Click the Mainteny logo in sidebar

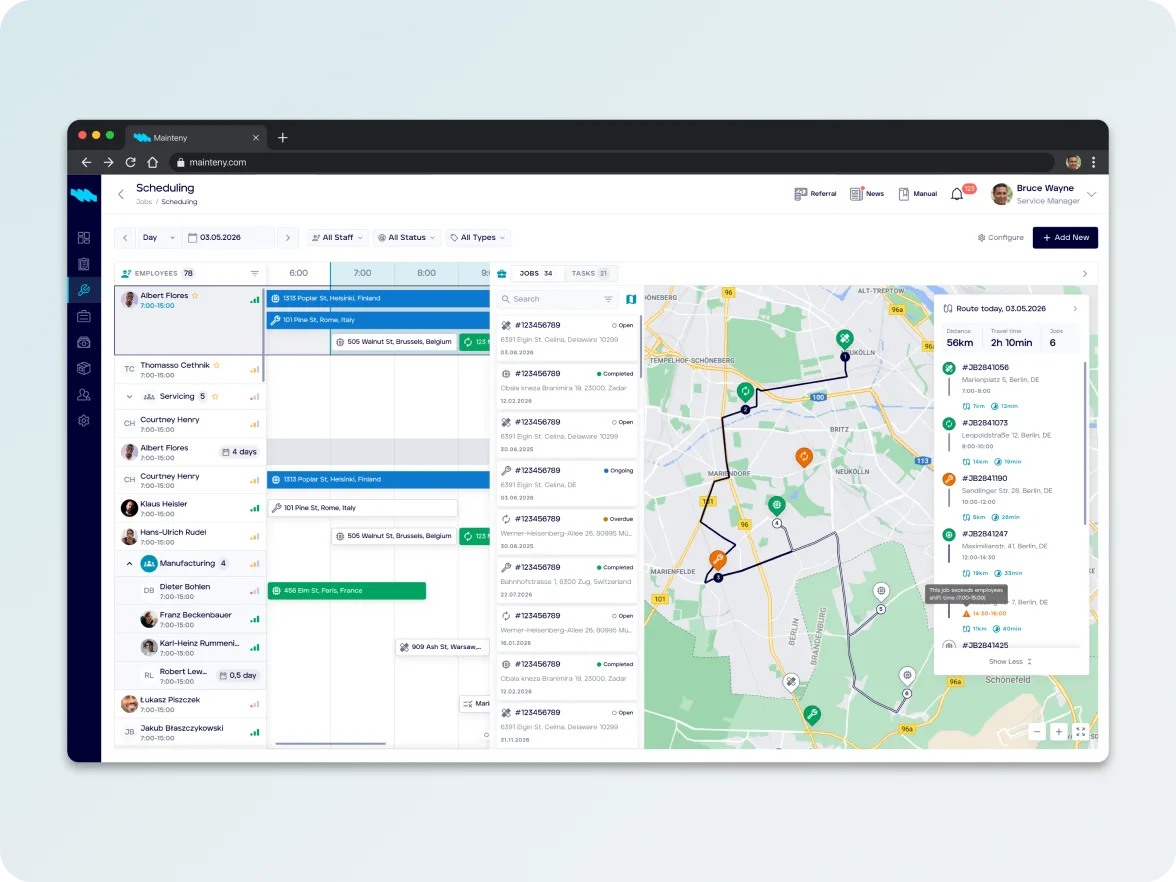click(x=84, y=195)
